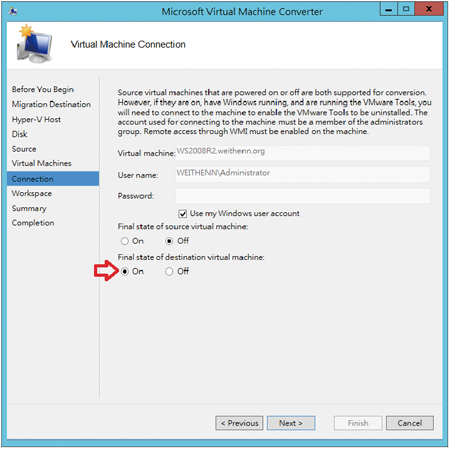Image resolution: width=450 pixels, height=449 pixels.
Task: Go back with the Previous button
Action: pos(239,423)
